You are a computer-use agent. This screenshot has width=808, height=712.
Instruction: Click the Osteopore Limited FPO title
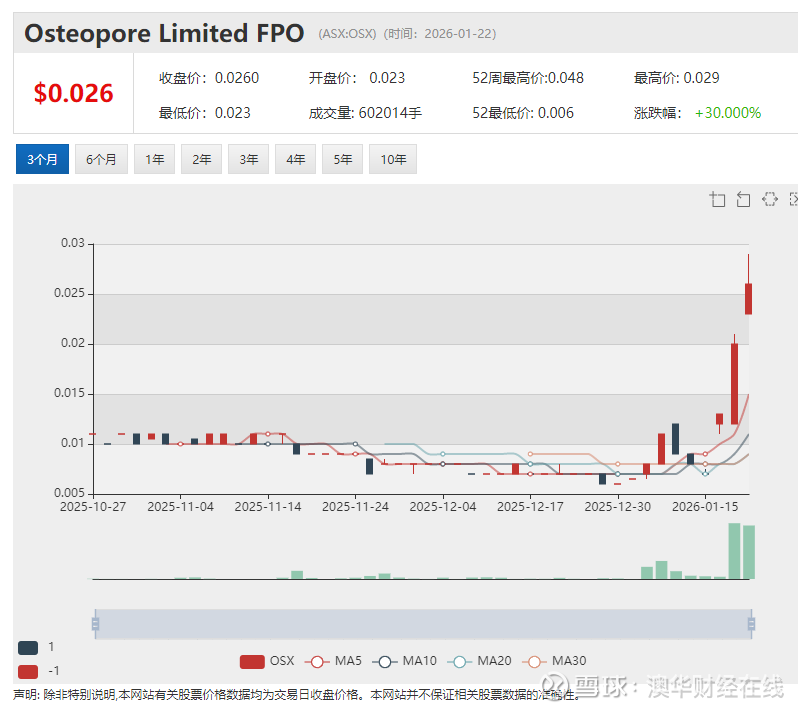(164, 33)
